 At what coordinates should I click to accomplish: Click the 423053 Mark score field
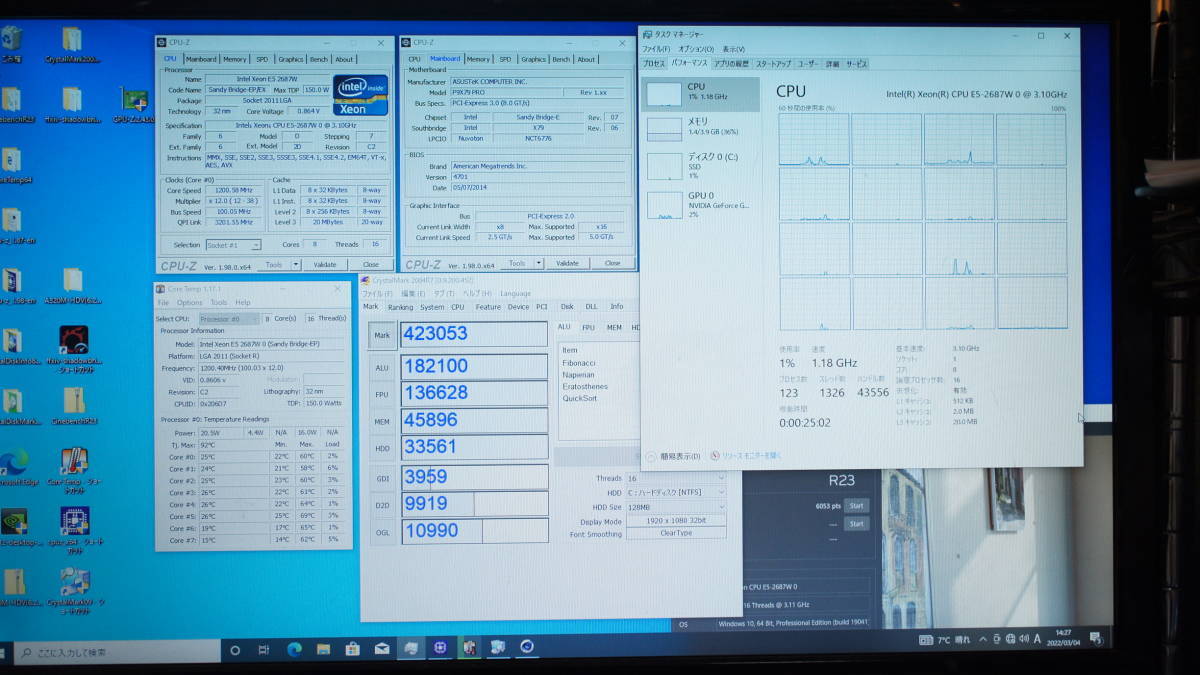(x=474, y=335)
